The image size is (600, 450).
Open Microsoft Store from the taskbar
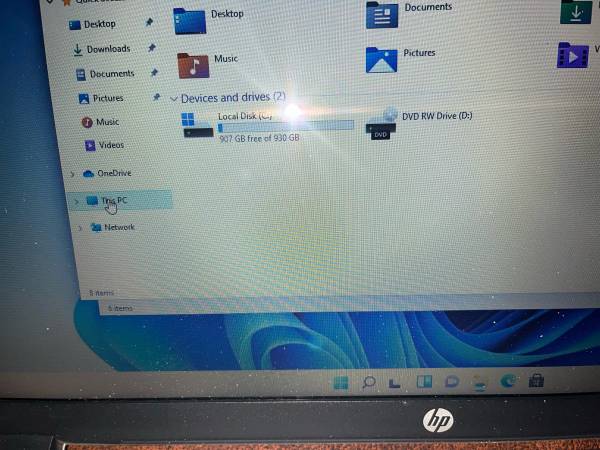click(x=536, y=382)
